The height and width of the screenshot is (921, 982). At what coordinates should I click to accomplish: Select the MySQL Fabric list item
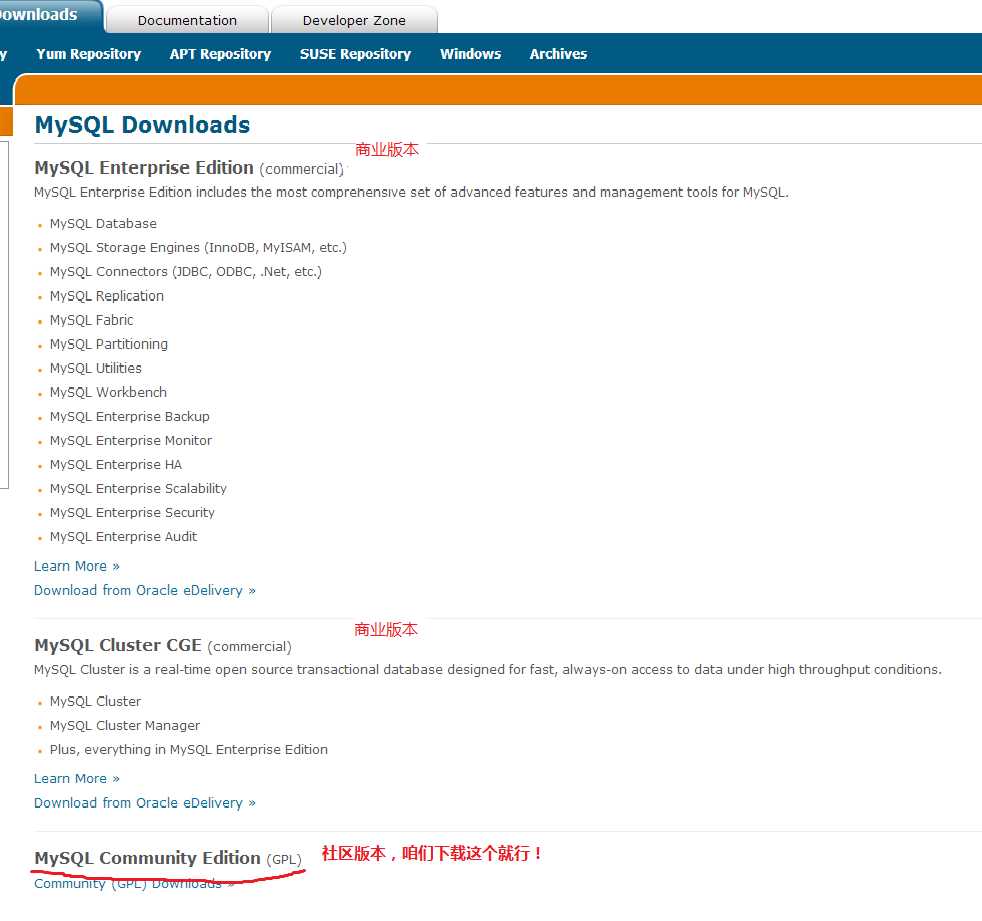(91, 320)
